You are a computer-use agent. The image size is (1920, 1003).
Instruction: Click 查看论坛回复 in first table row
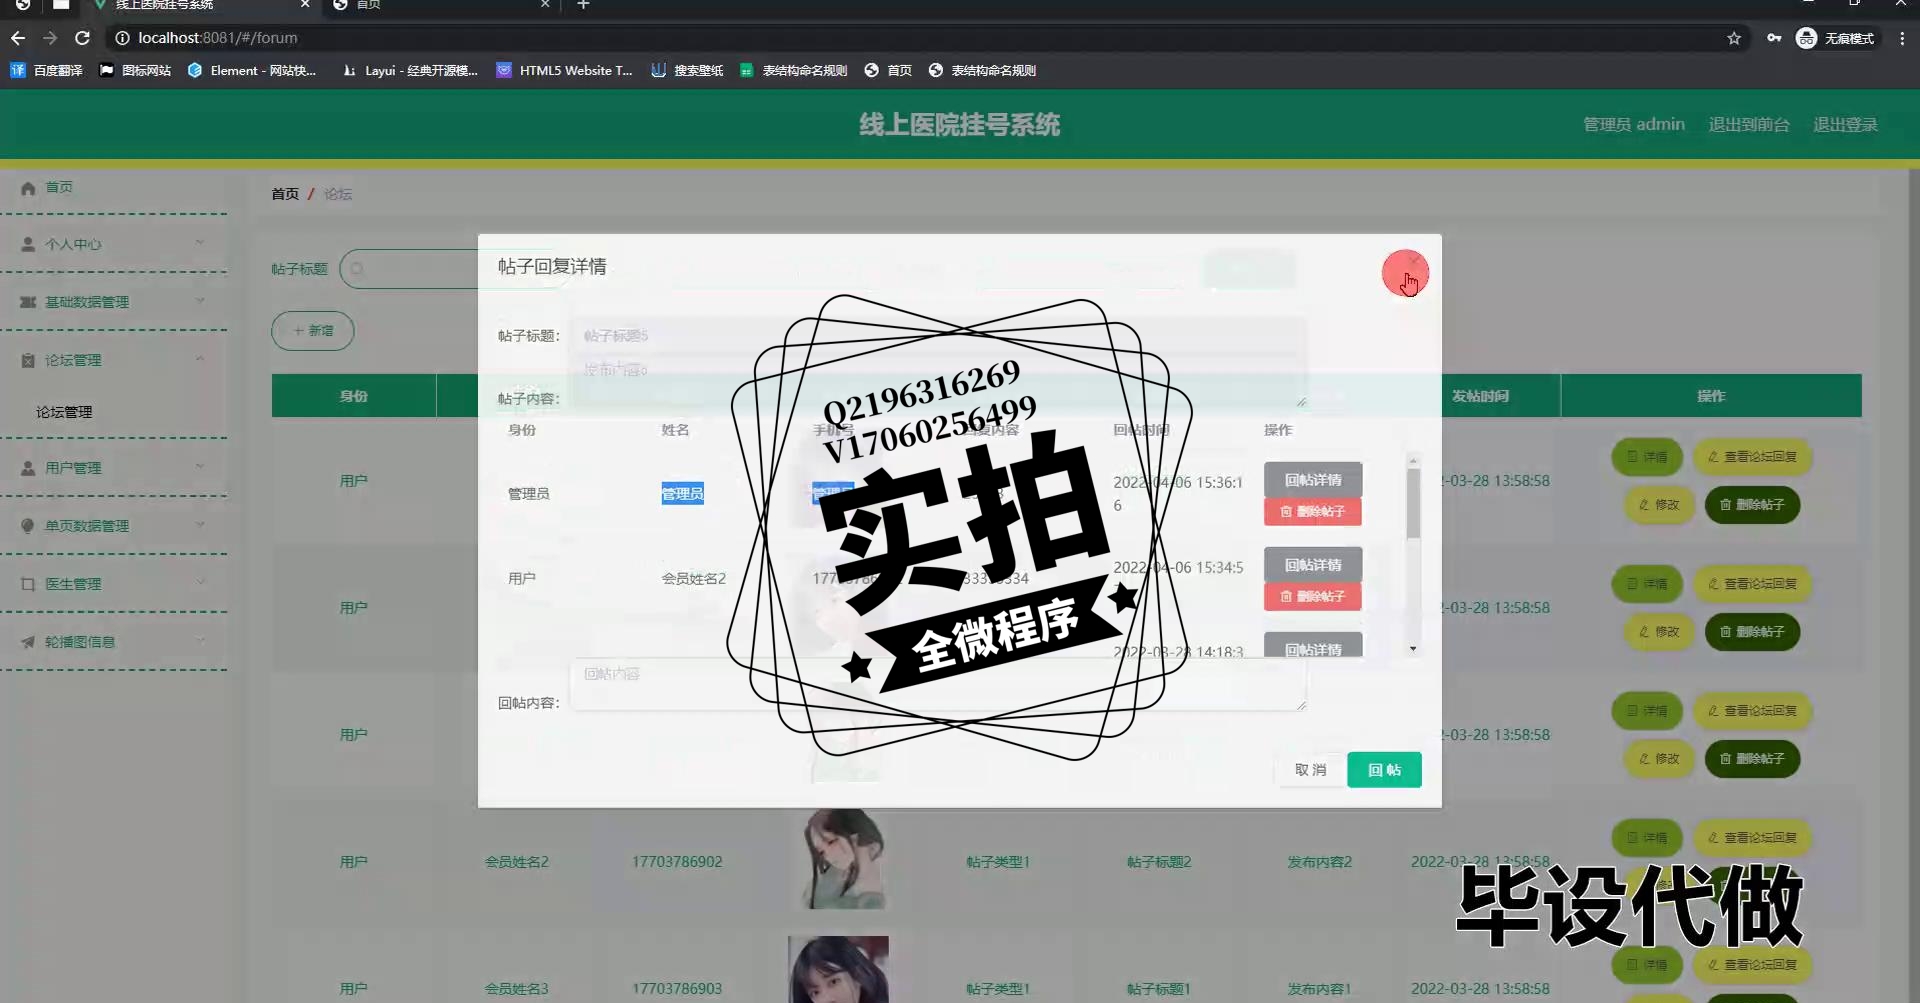pos(1752,457)
